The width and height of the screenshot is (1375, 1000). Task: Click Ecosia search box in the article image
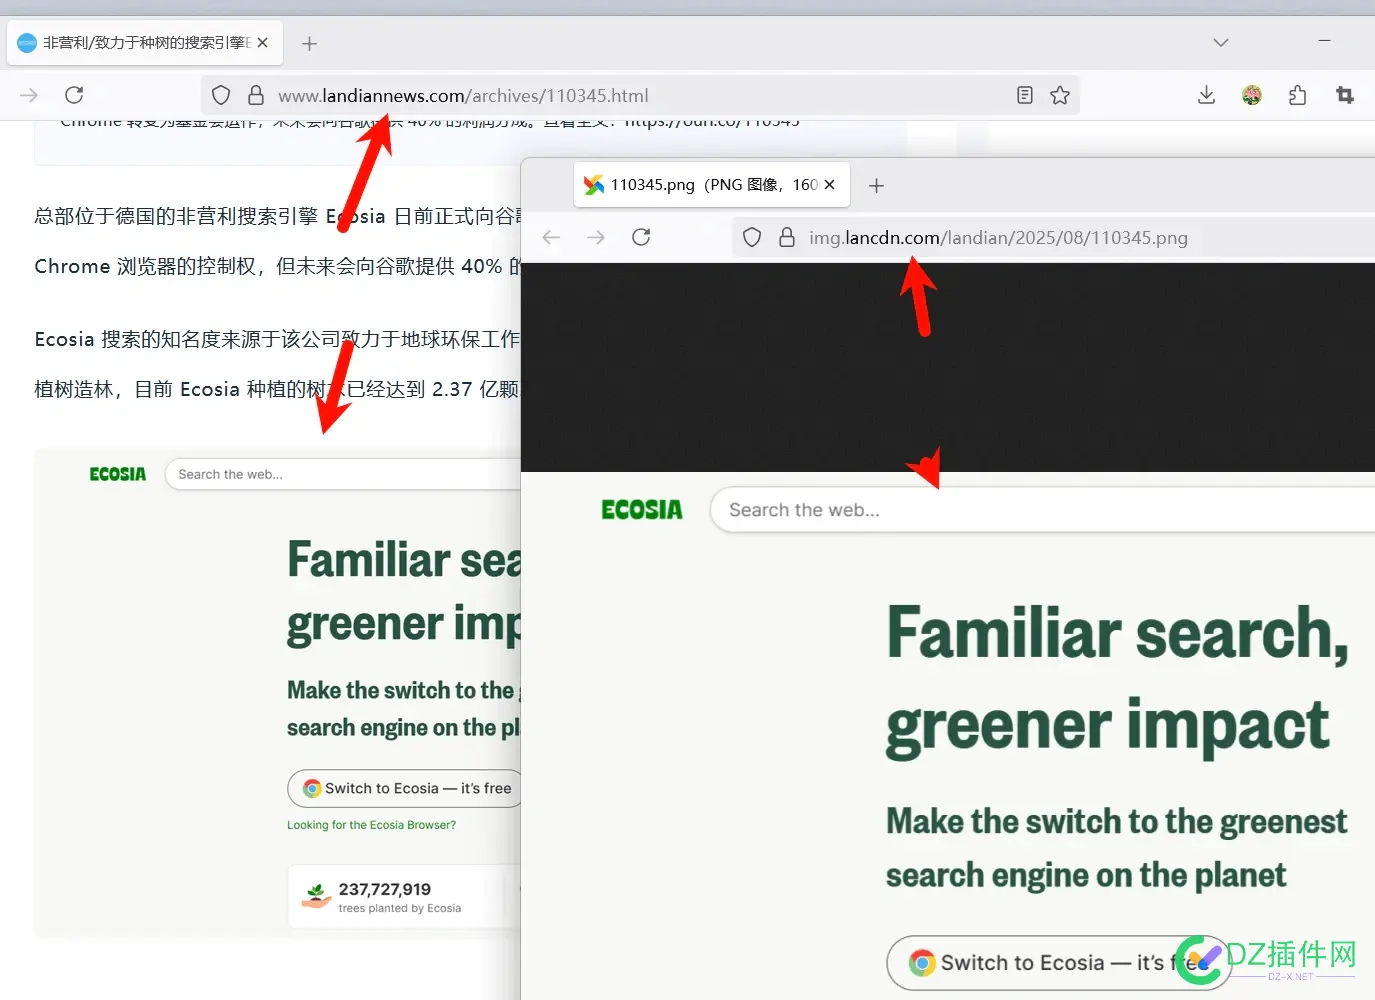tap(343, 474)
